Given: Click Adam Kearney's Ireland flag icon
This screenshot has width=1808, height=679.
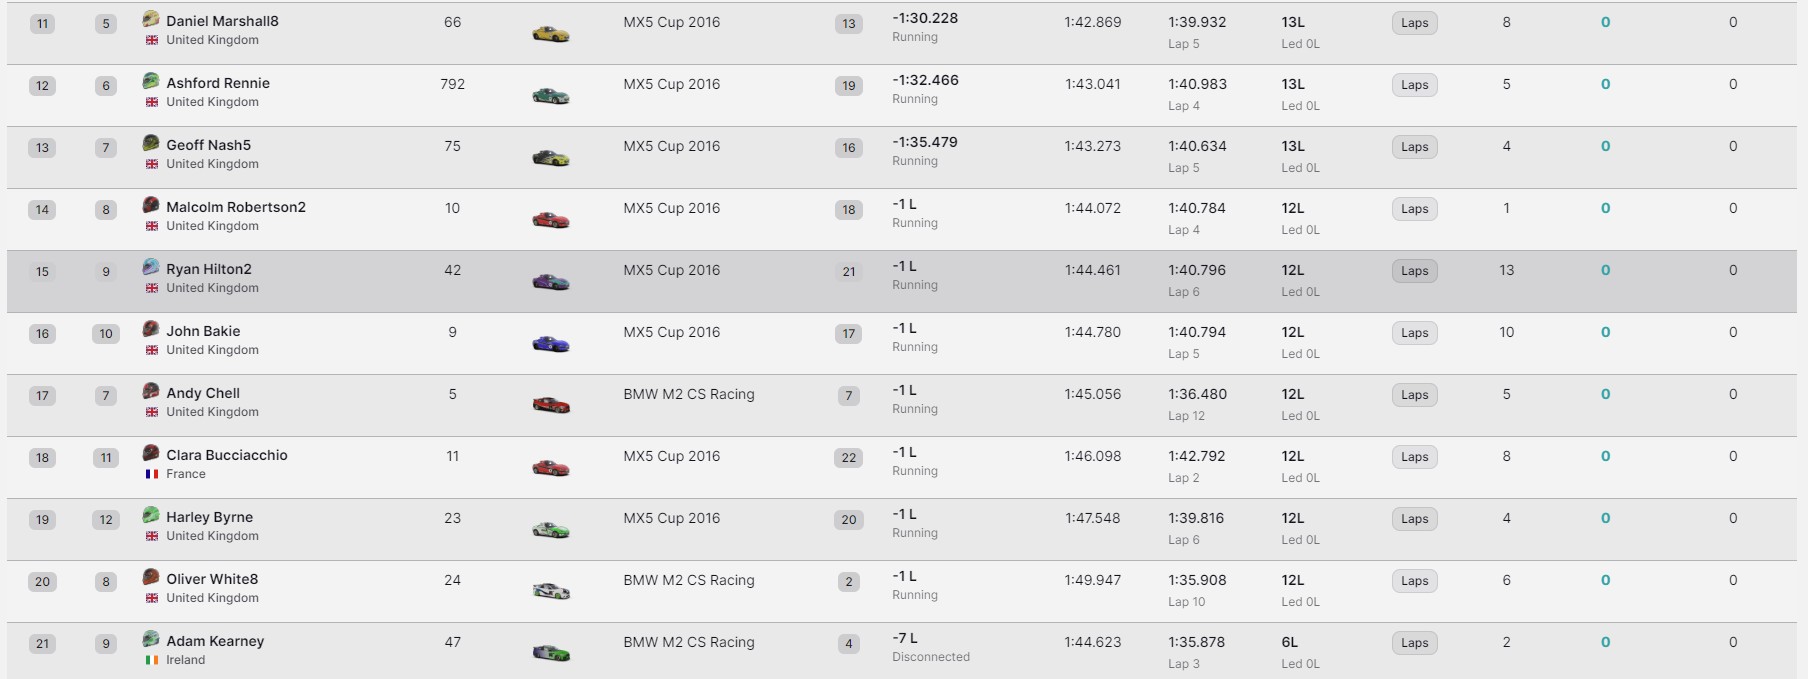Looking at the screenshot, I should [x=152, y=660].
